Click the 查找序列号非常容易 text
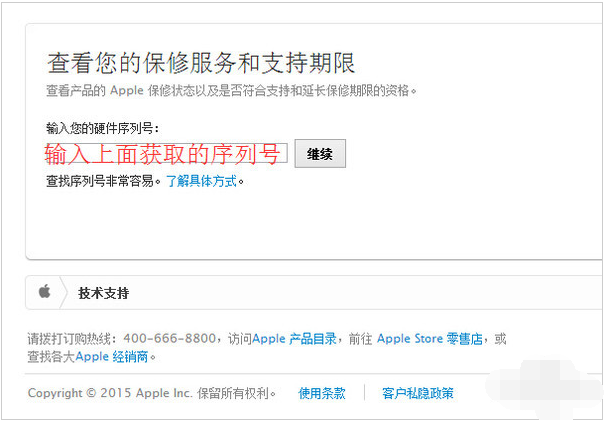The image size is (606, 423). pyautogui.click(x=103, y=181)
